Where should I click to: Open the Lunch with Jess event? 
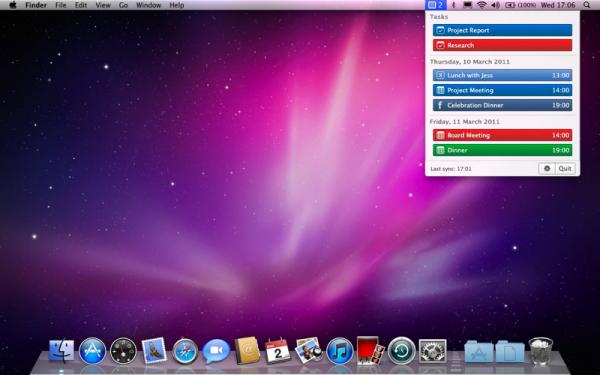502,75
